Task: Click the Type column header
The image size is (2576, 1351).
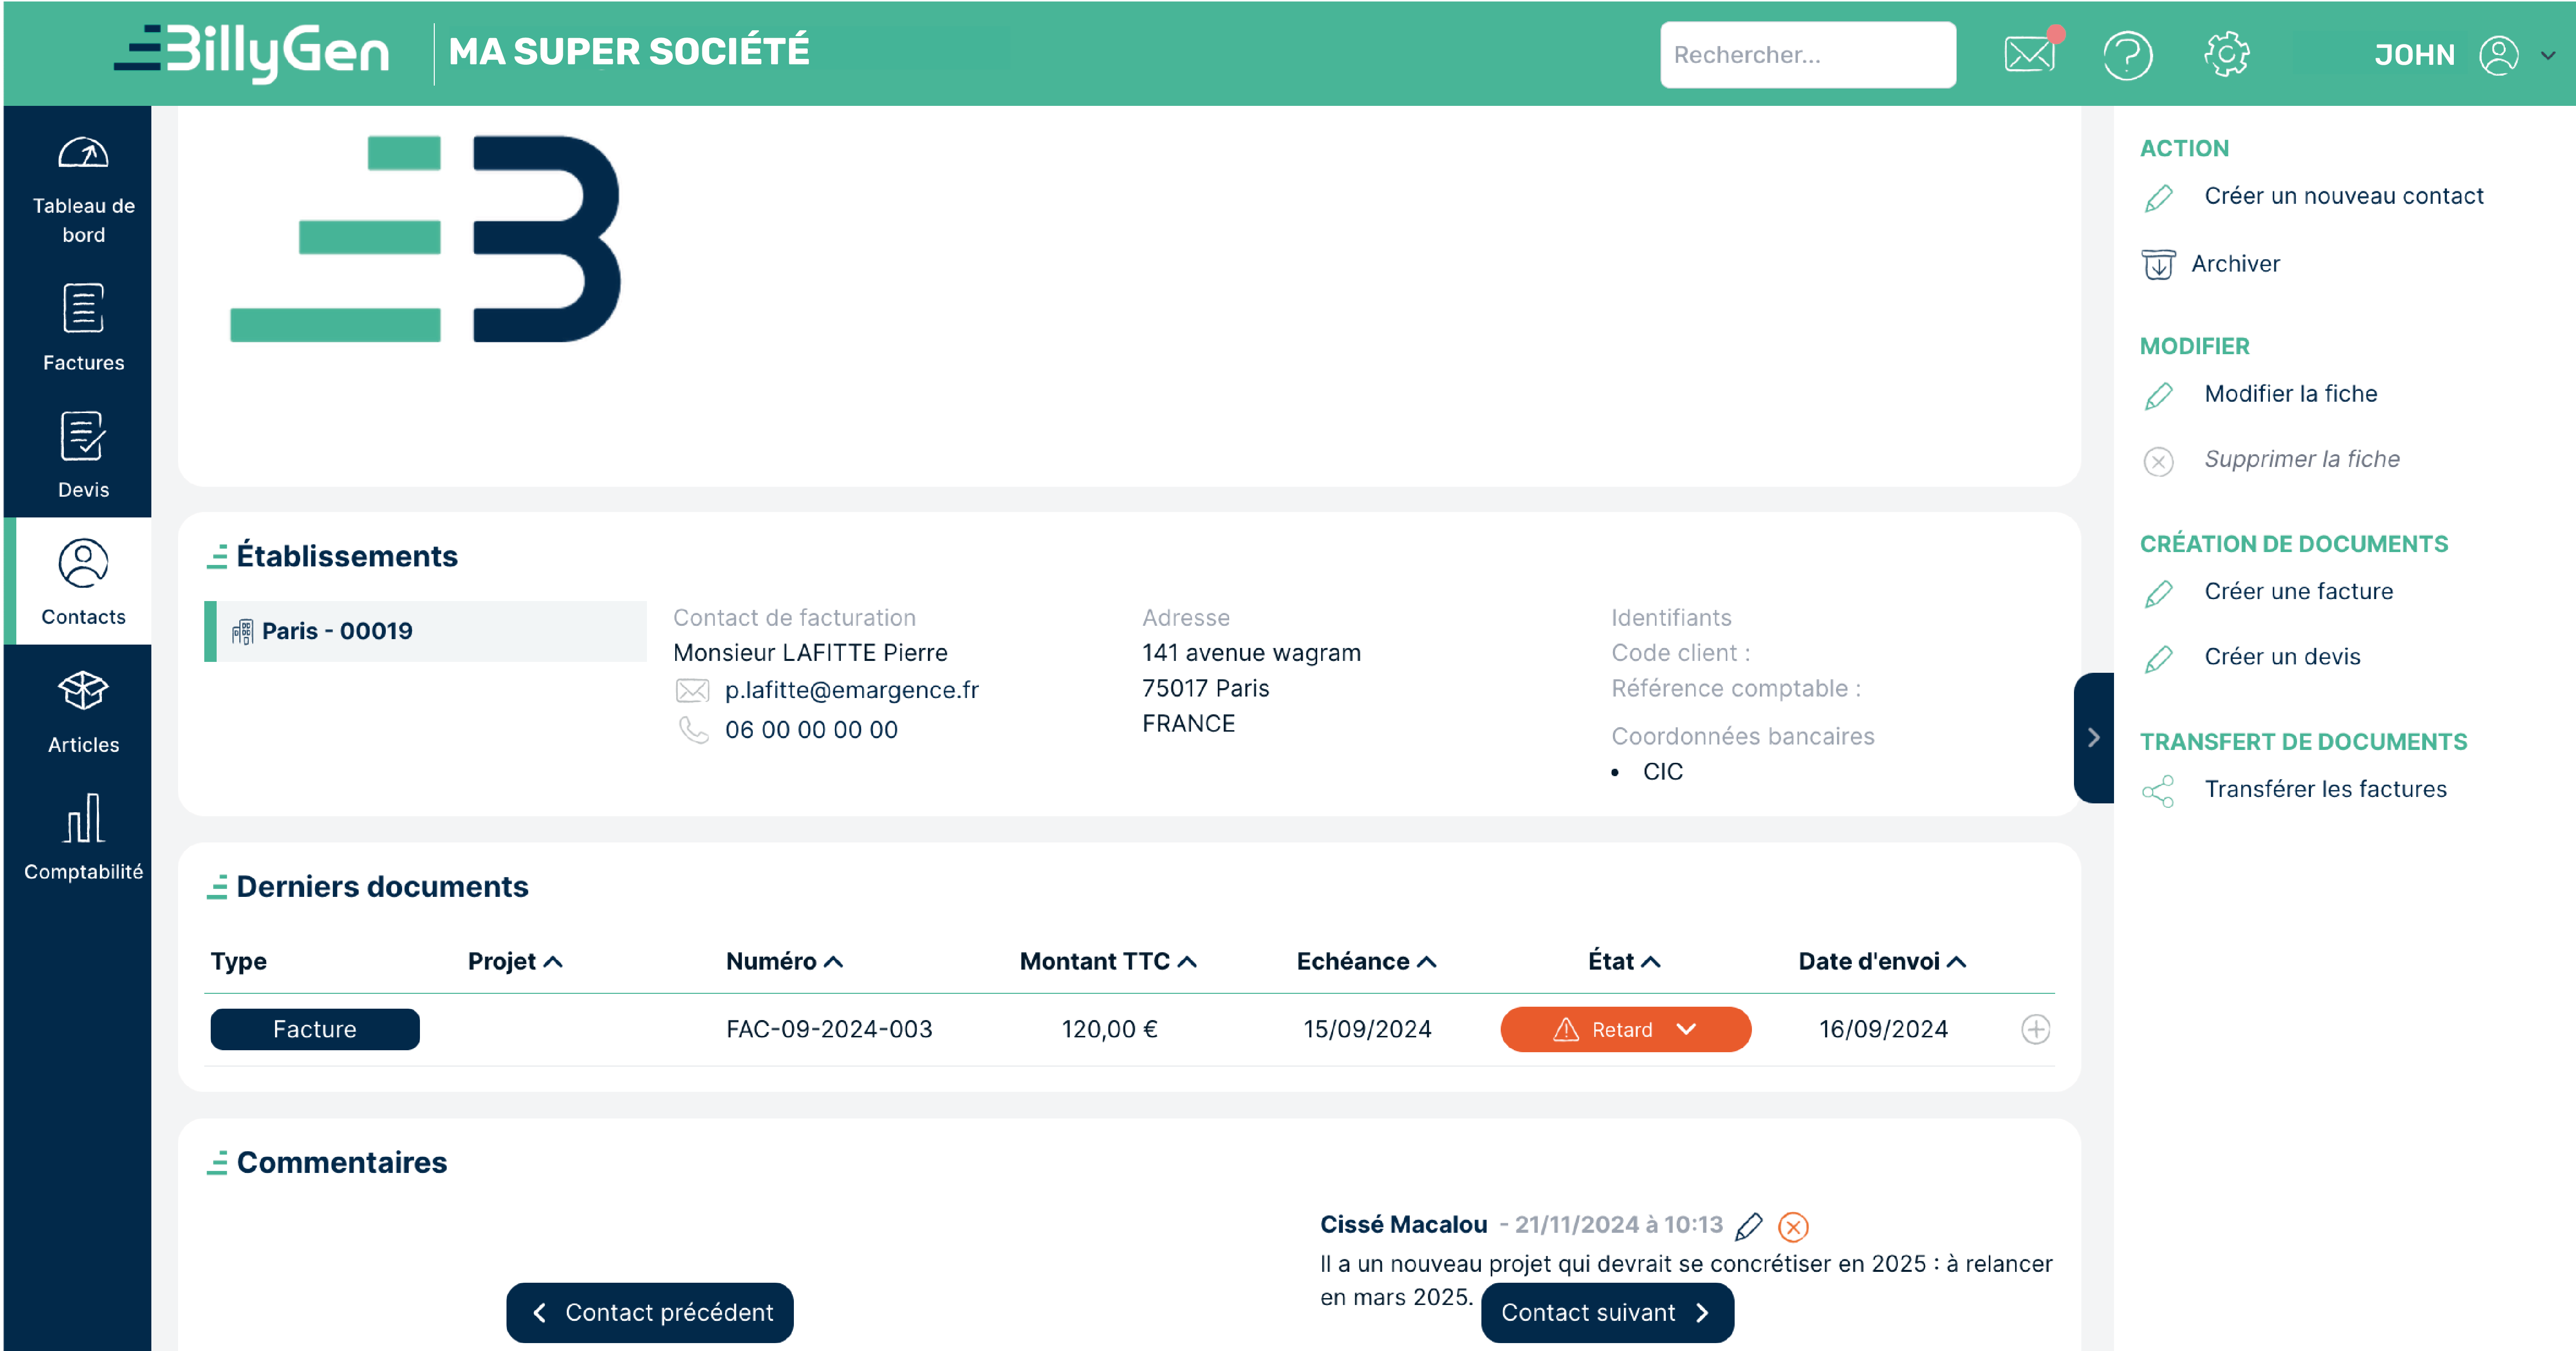Action: coord(238,961)
